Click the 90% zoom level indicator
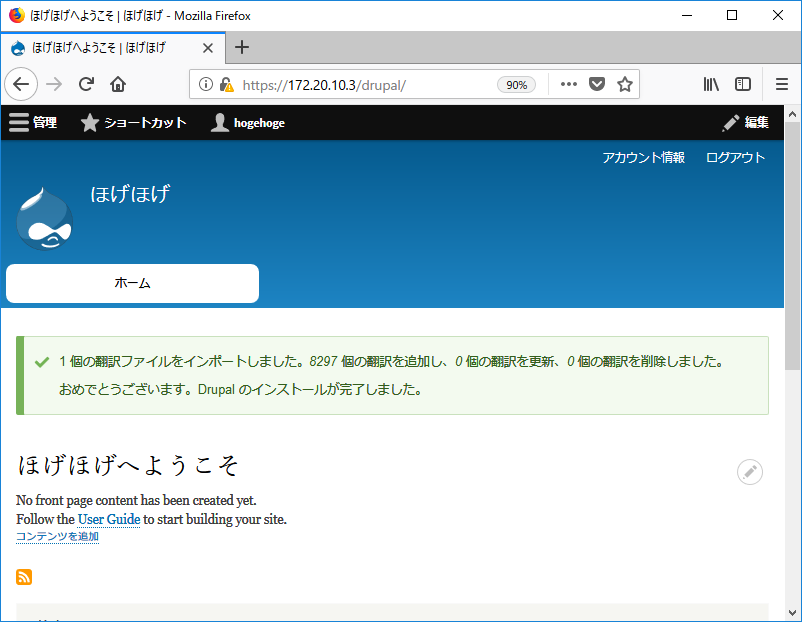Image resolution: width=802 pixels, height=622 pixels. coord(517,85)
